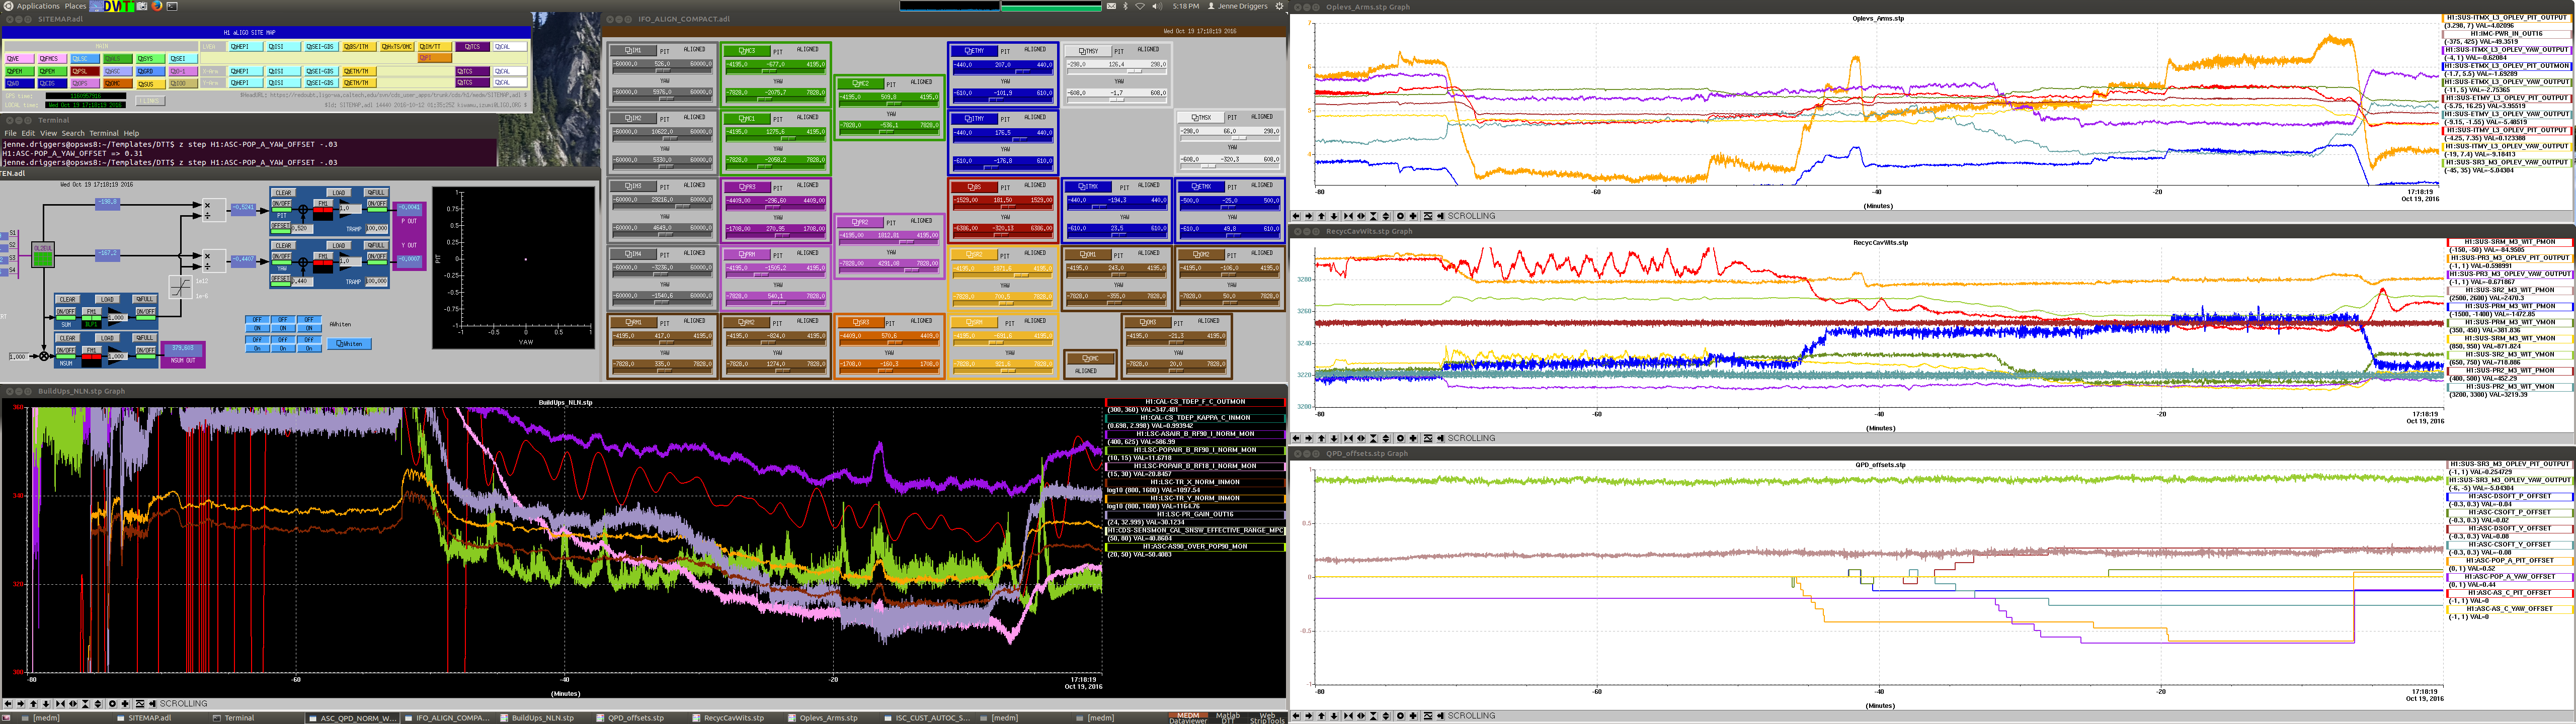The image size is (2576, 724).
Task: Open ETMY related display in alignment window
Action: 975,51
